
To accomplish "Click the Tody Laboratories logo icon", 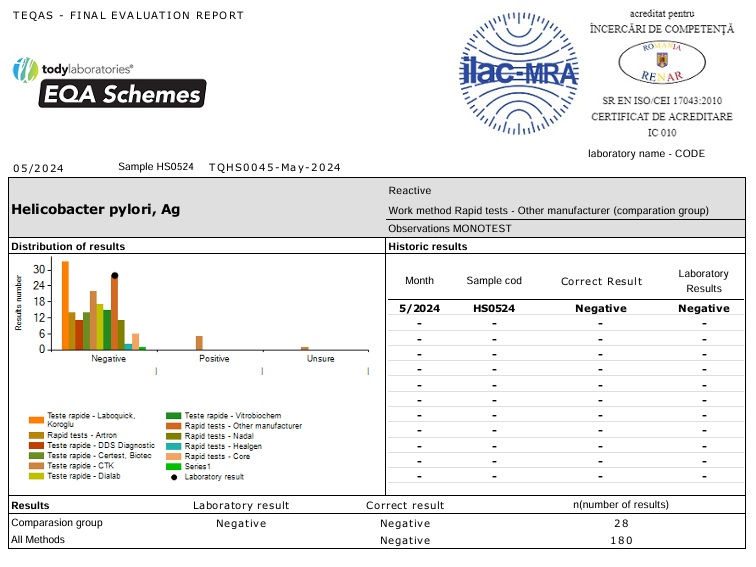I will point(24,70).
